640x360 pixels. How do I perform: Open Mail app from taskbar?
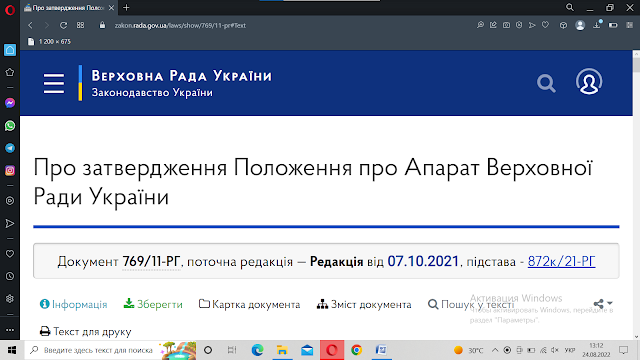(x=307, y=350)
